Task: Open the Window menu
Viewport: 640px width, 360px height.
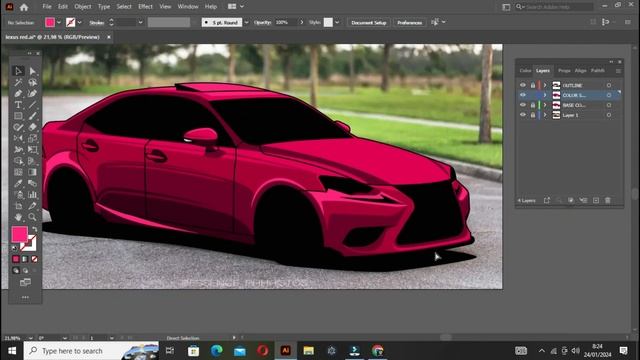Action: tap(188, 7)
